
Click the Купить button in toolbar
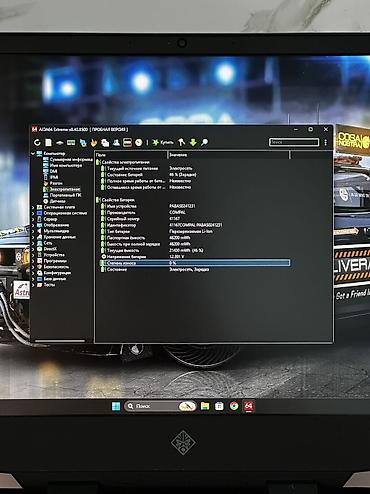(x=163, y=142)
